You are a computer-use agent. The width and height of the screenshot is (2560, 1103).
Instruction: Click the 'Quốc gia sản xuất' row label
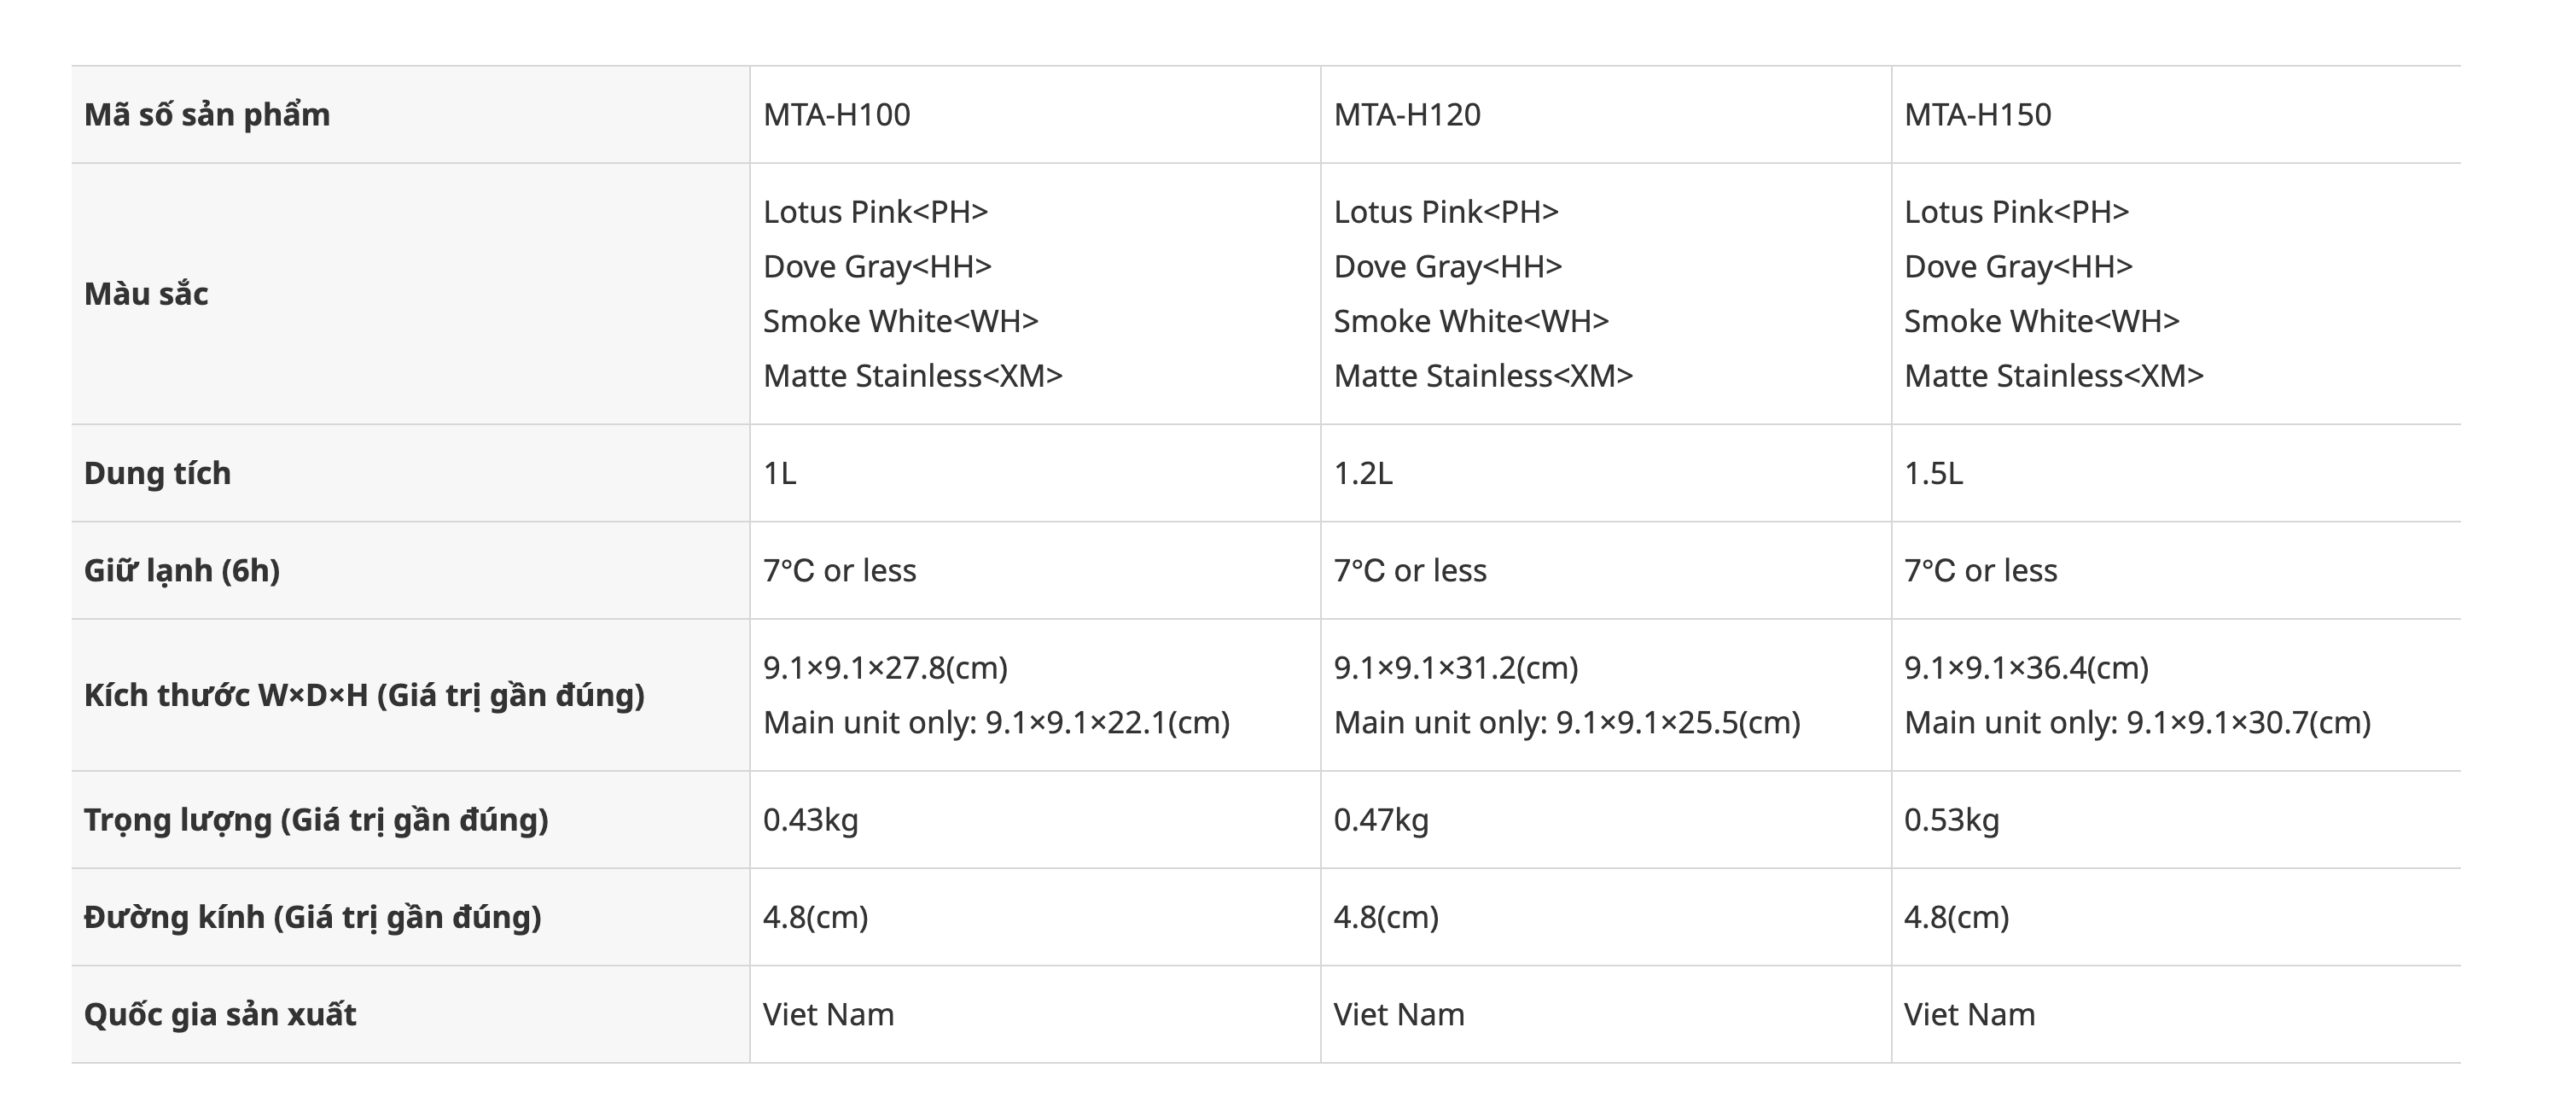tap(220, 1014)
